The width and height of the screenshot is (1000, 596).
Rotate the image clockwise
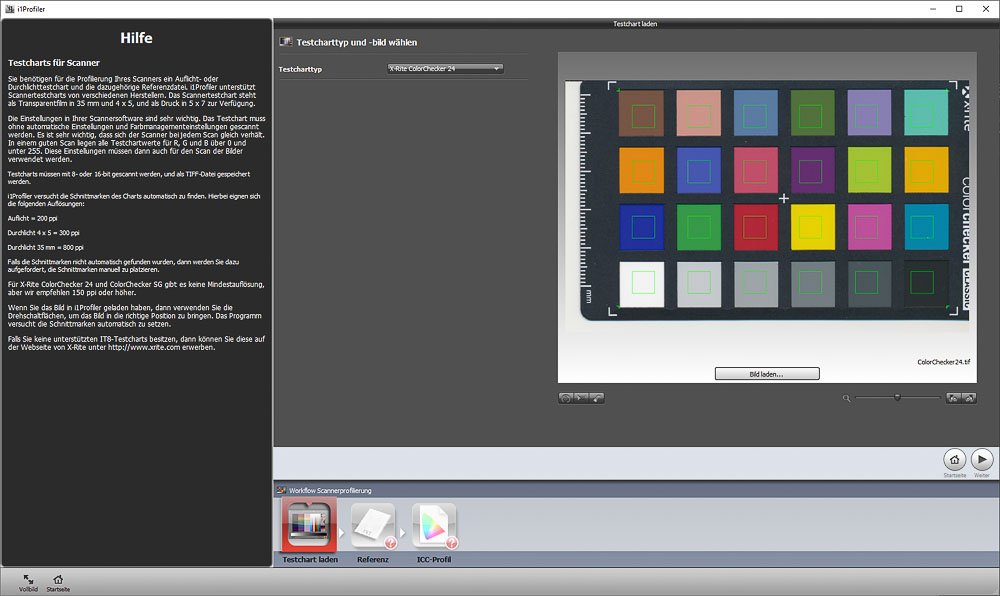click(969, 398)
